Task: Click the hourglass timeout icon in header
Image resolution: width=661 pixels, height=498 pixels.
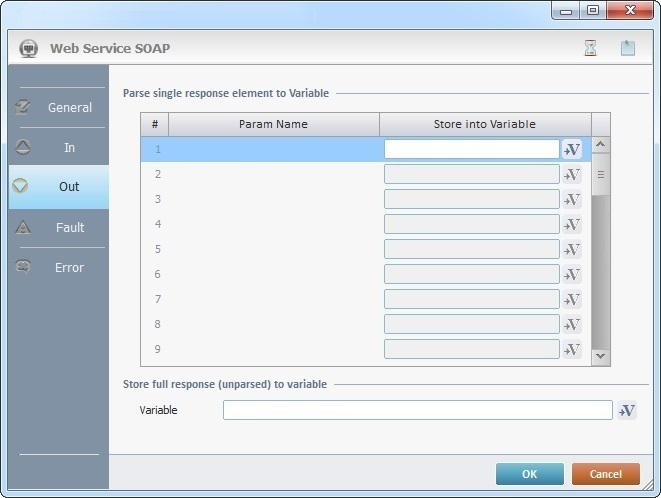Action: click(x=590, y=48)
